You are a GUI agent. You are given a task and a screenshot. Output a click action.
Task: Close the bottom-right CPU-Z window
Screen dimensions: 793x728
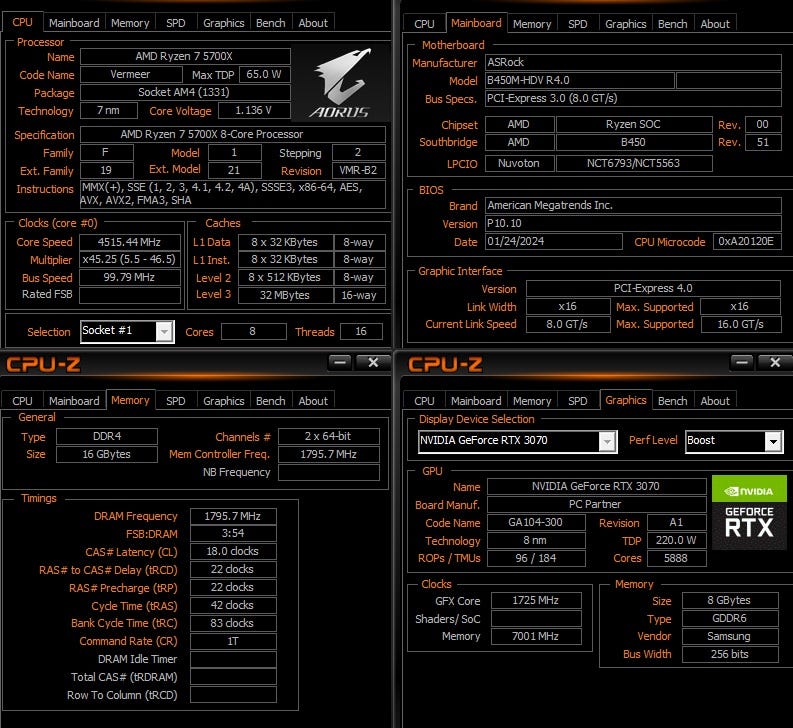coord(775,362)
